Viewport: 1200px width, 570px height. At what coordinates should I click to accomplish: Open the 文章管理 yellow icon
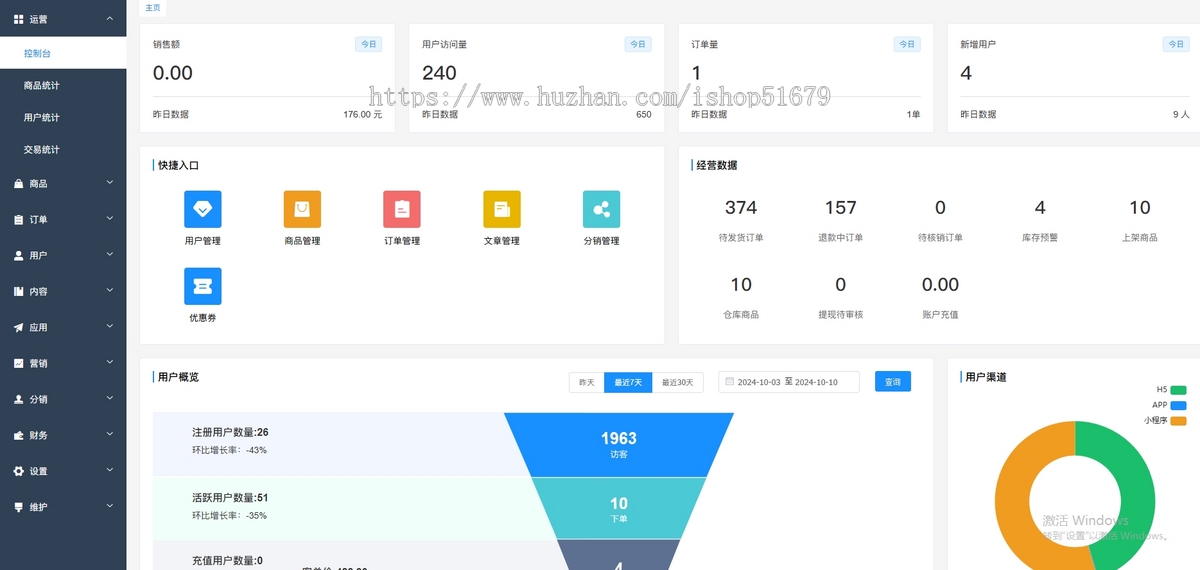[x=502, y=209]
